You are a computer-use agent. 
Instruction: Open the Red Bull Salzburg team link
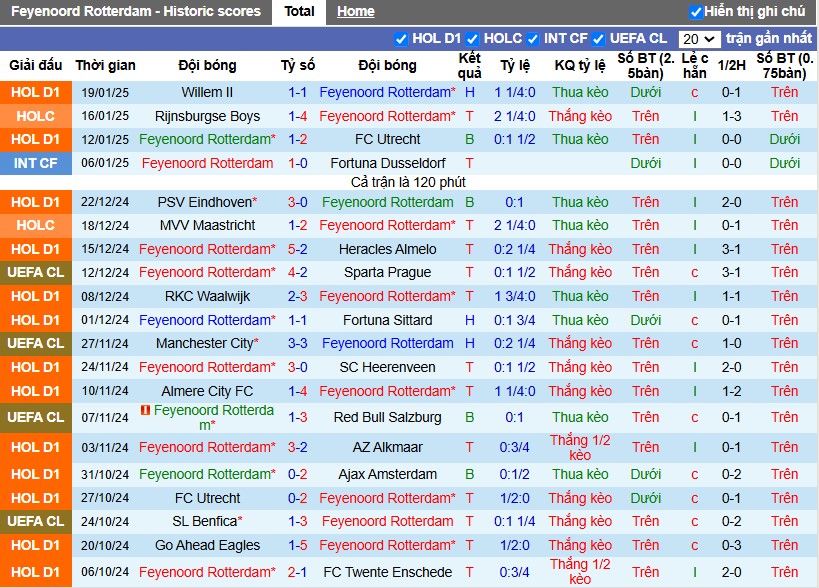click(x=388, y=417)
